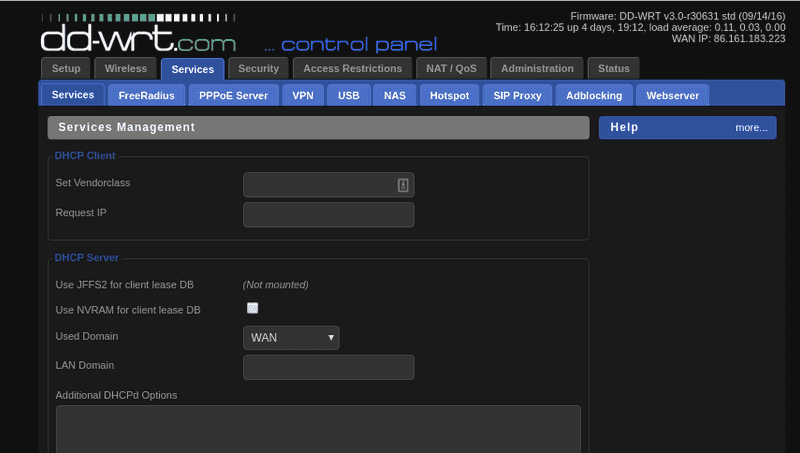
Task: Open the PPPoE Server sub-tab
Action: click(x=233, y=95)
